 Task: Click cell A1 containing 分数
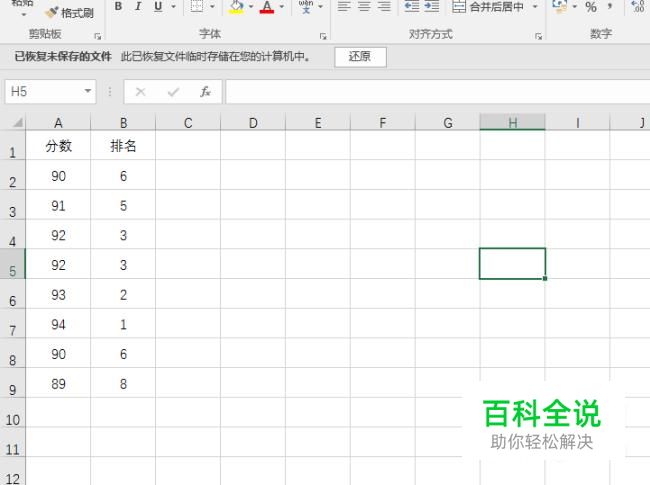click(x=58, y=146)
